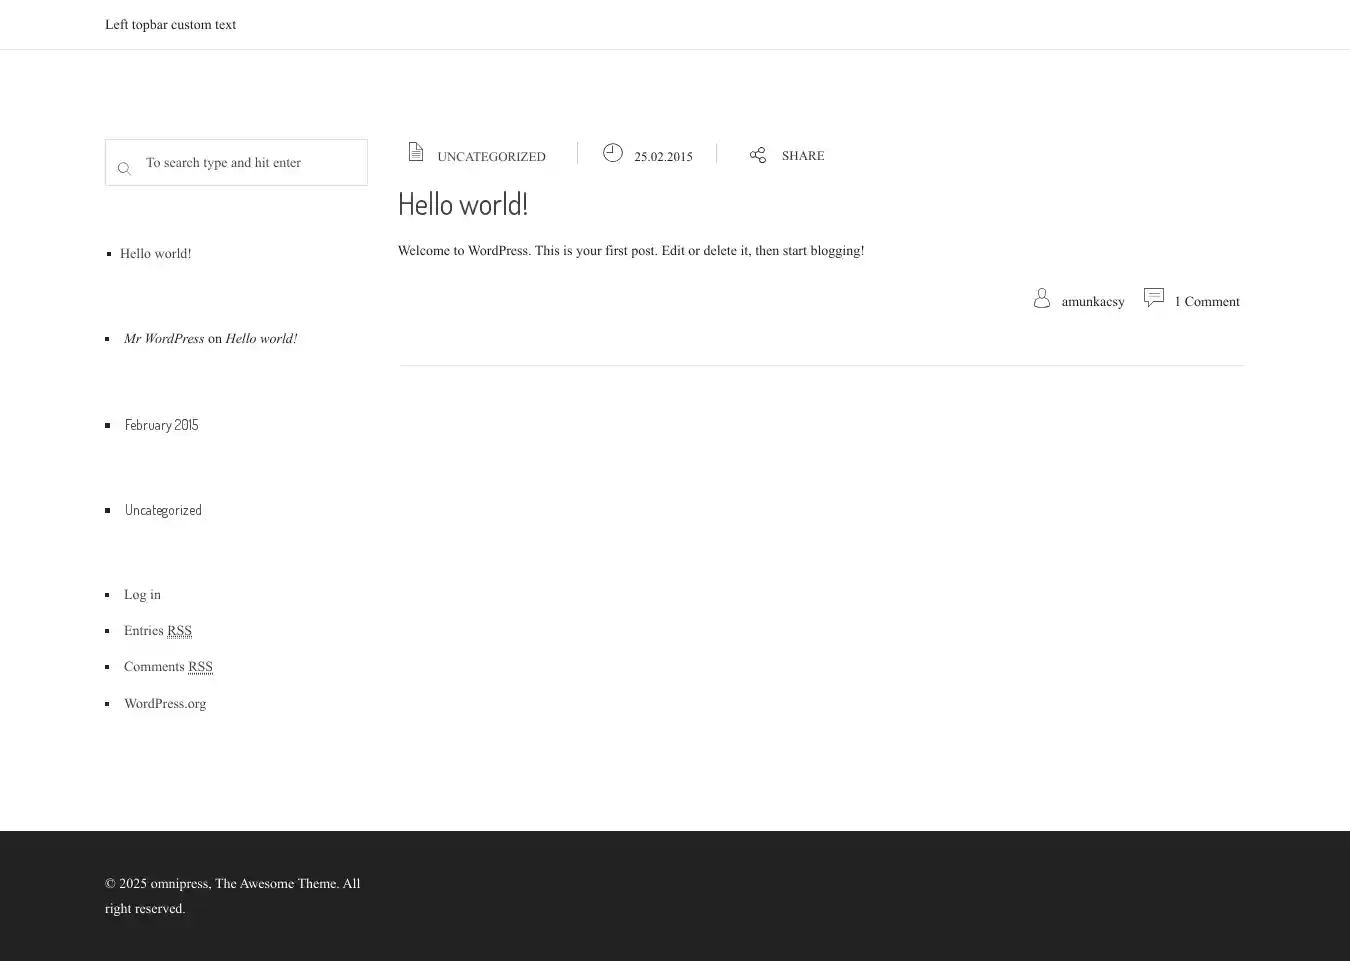
Task: Open the February 2015 archive
Action: 162,425
